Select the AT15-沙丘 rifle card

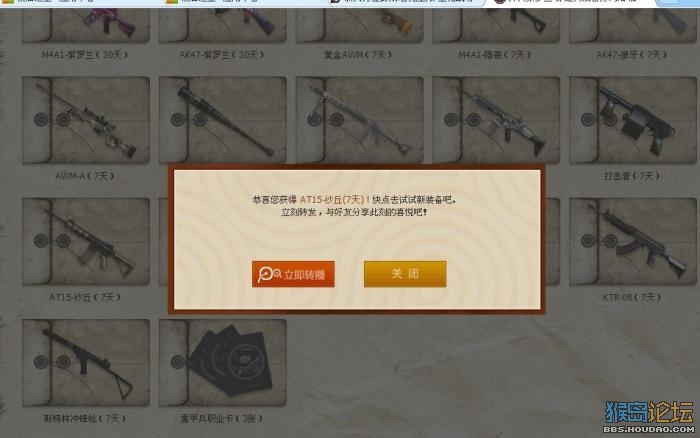pyautogui.click(x=86, y=242)
